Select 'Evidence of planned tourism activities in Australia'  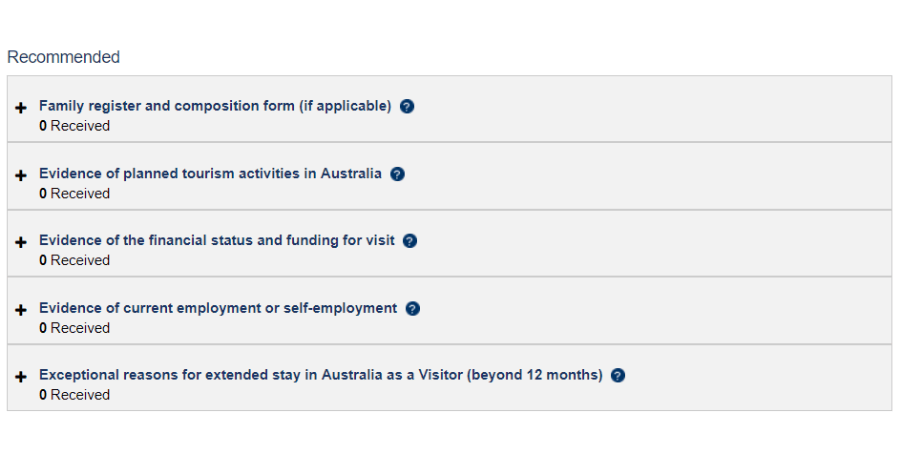[x=210, y=173]
